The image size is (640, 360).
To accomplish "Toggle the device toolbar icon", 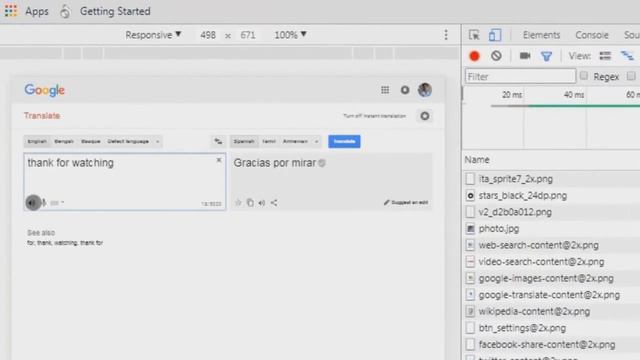I will click(495, 35).
